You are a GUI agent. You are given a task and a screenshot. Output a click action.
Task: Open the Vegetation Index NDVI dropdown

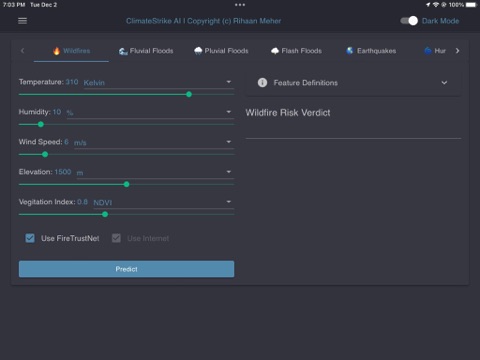(164, 202)
